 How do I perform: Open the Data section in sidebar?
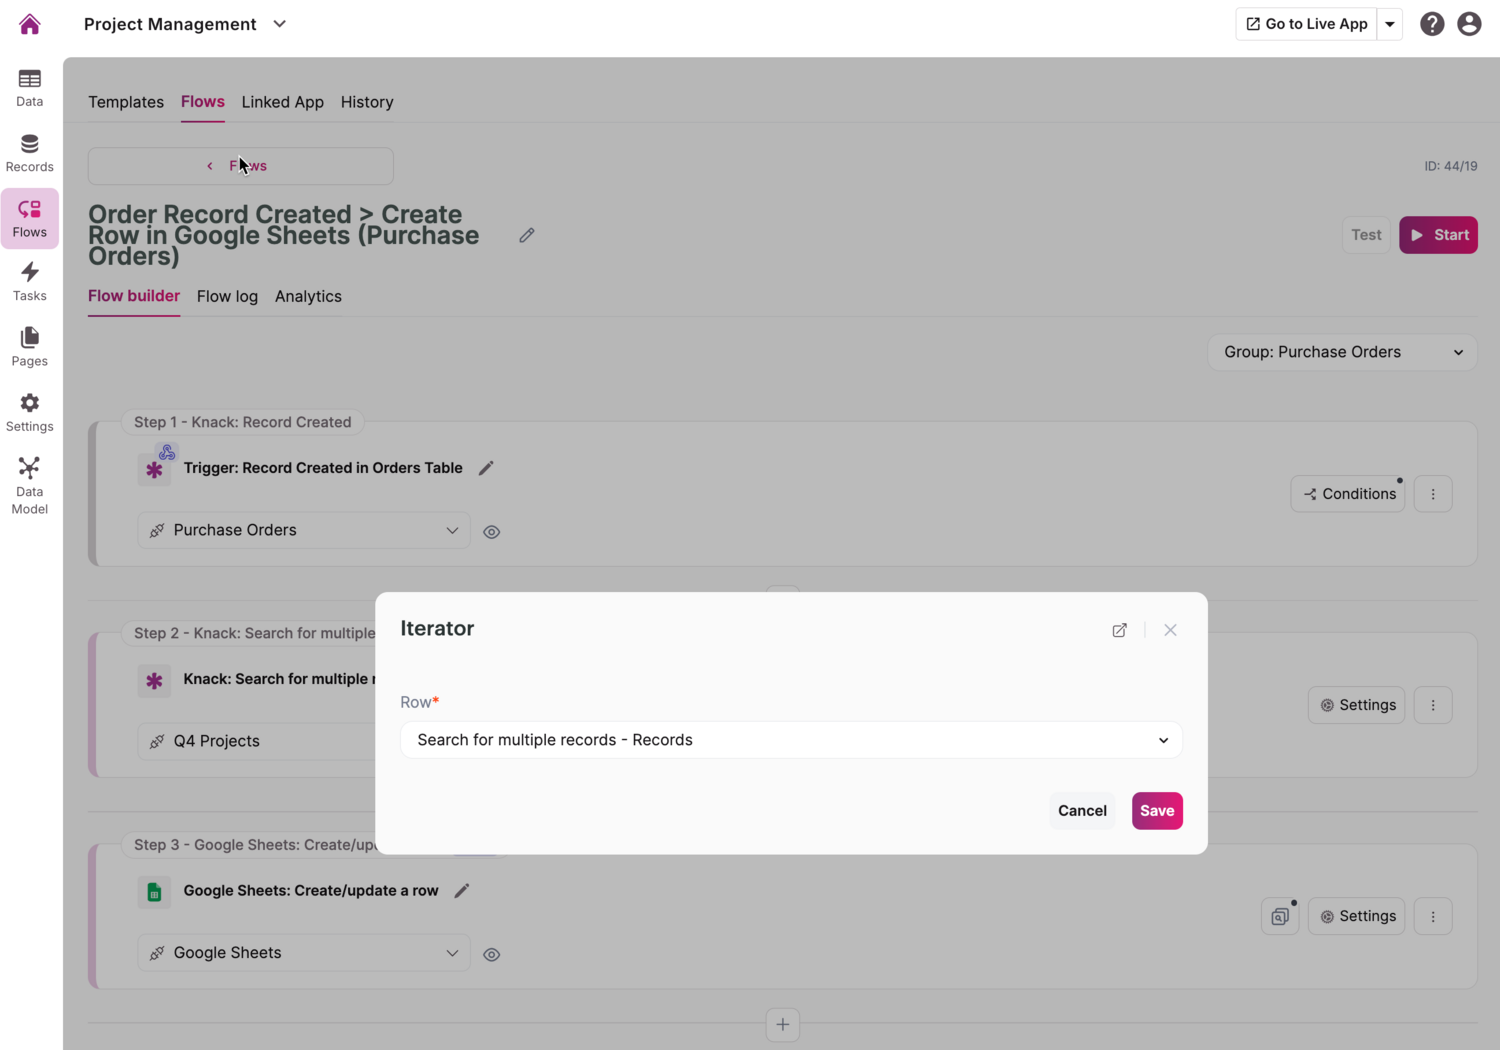pyautogui.click(x=30, y=87)
